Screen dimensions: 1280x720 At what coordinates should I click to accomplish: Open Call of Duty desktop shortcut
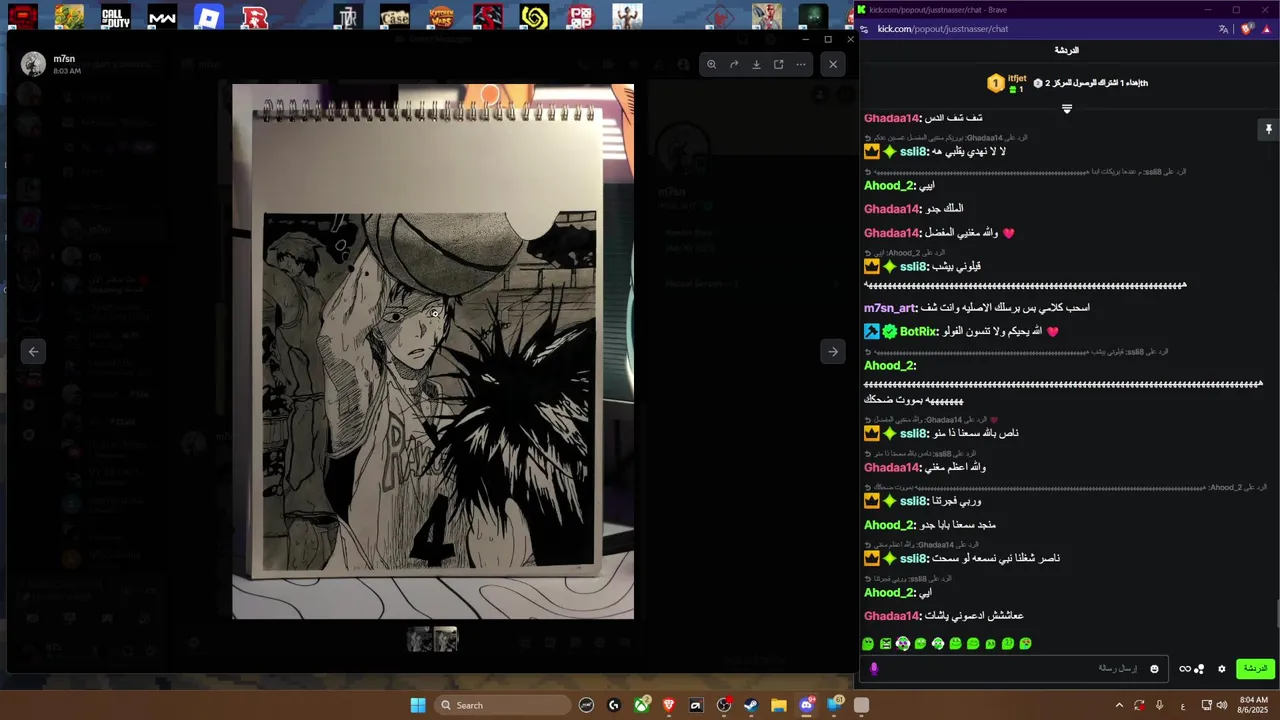coord(116,17)
